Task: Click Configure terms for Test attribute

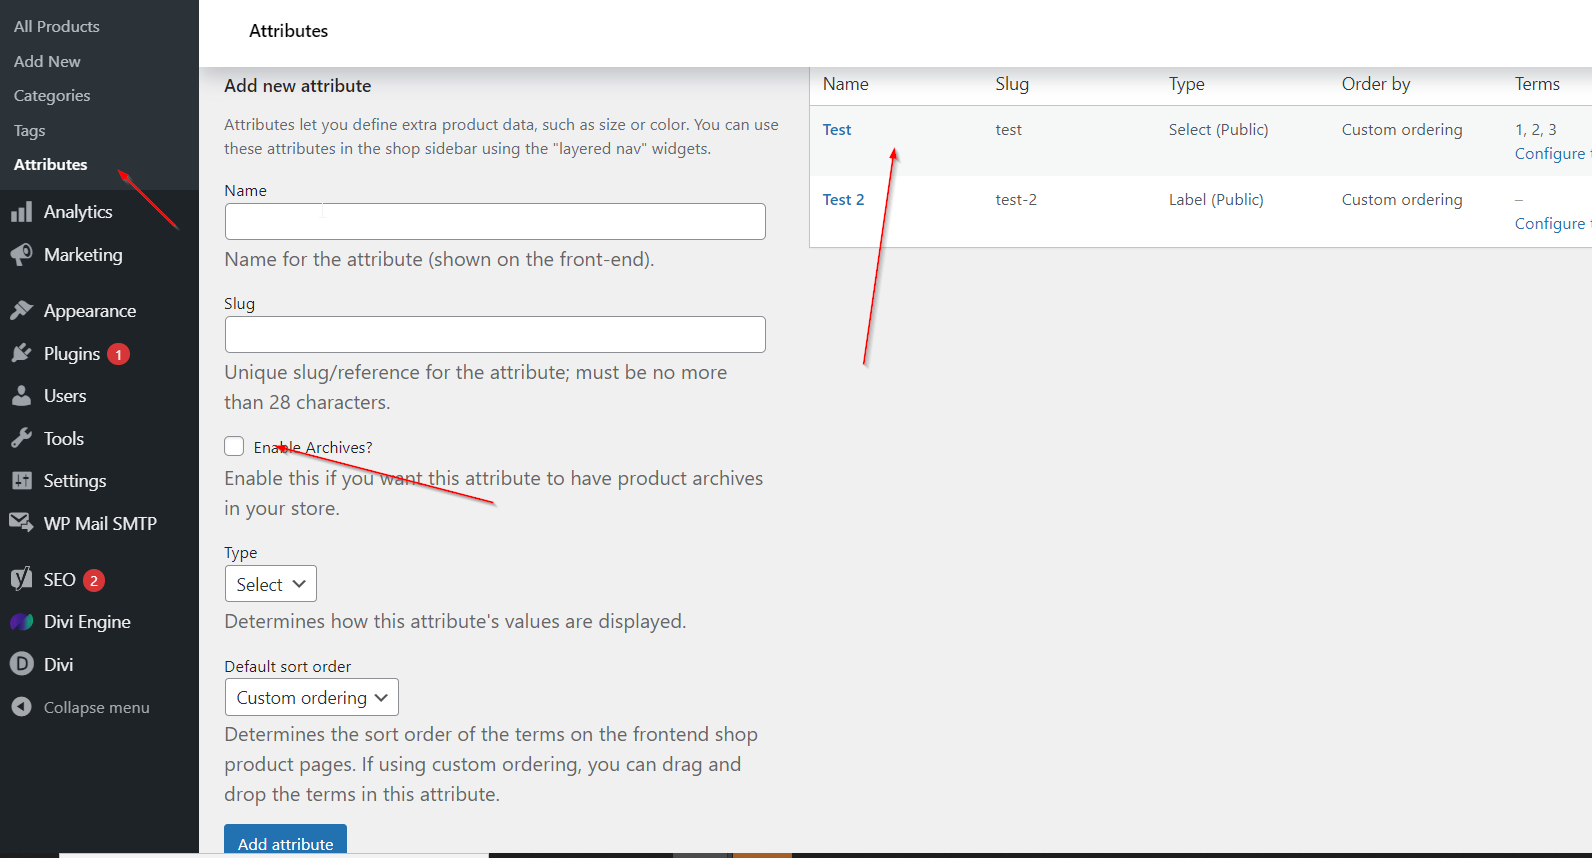Action: (x=1549, y=154)
